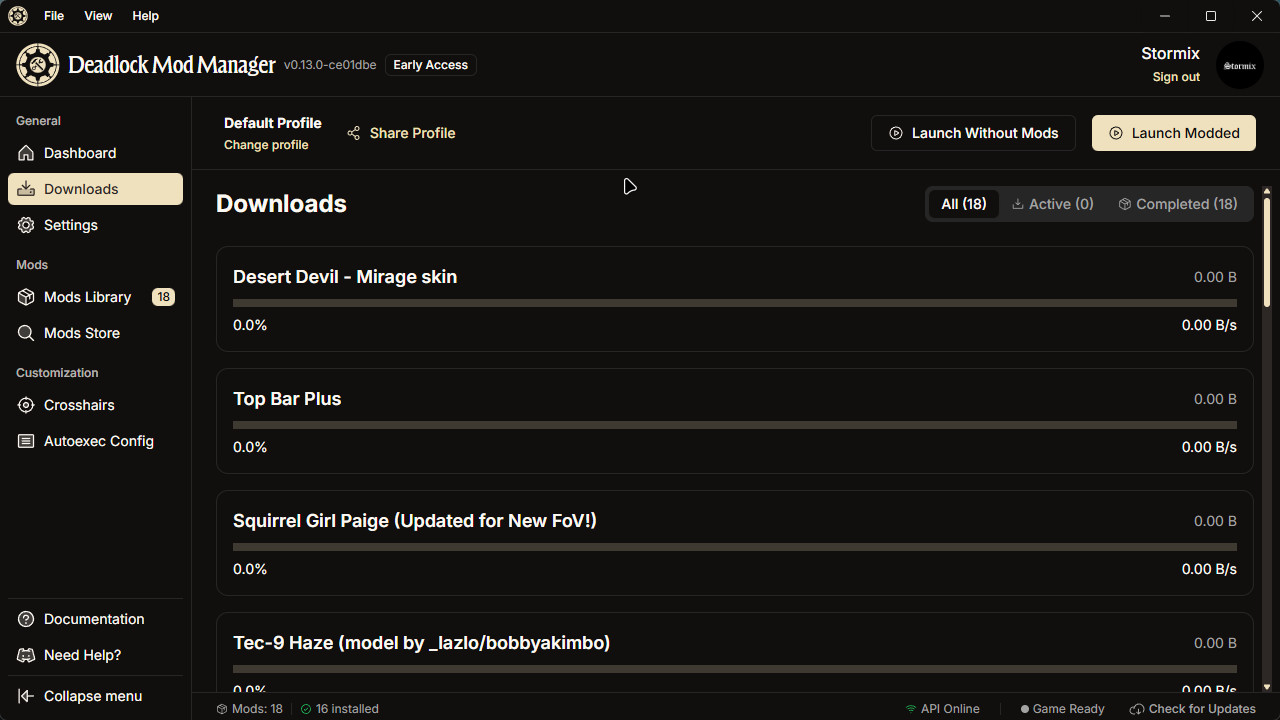Collapse the sidebar menu

click(x=26, y=696)
